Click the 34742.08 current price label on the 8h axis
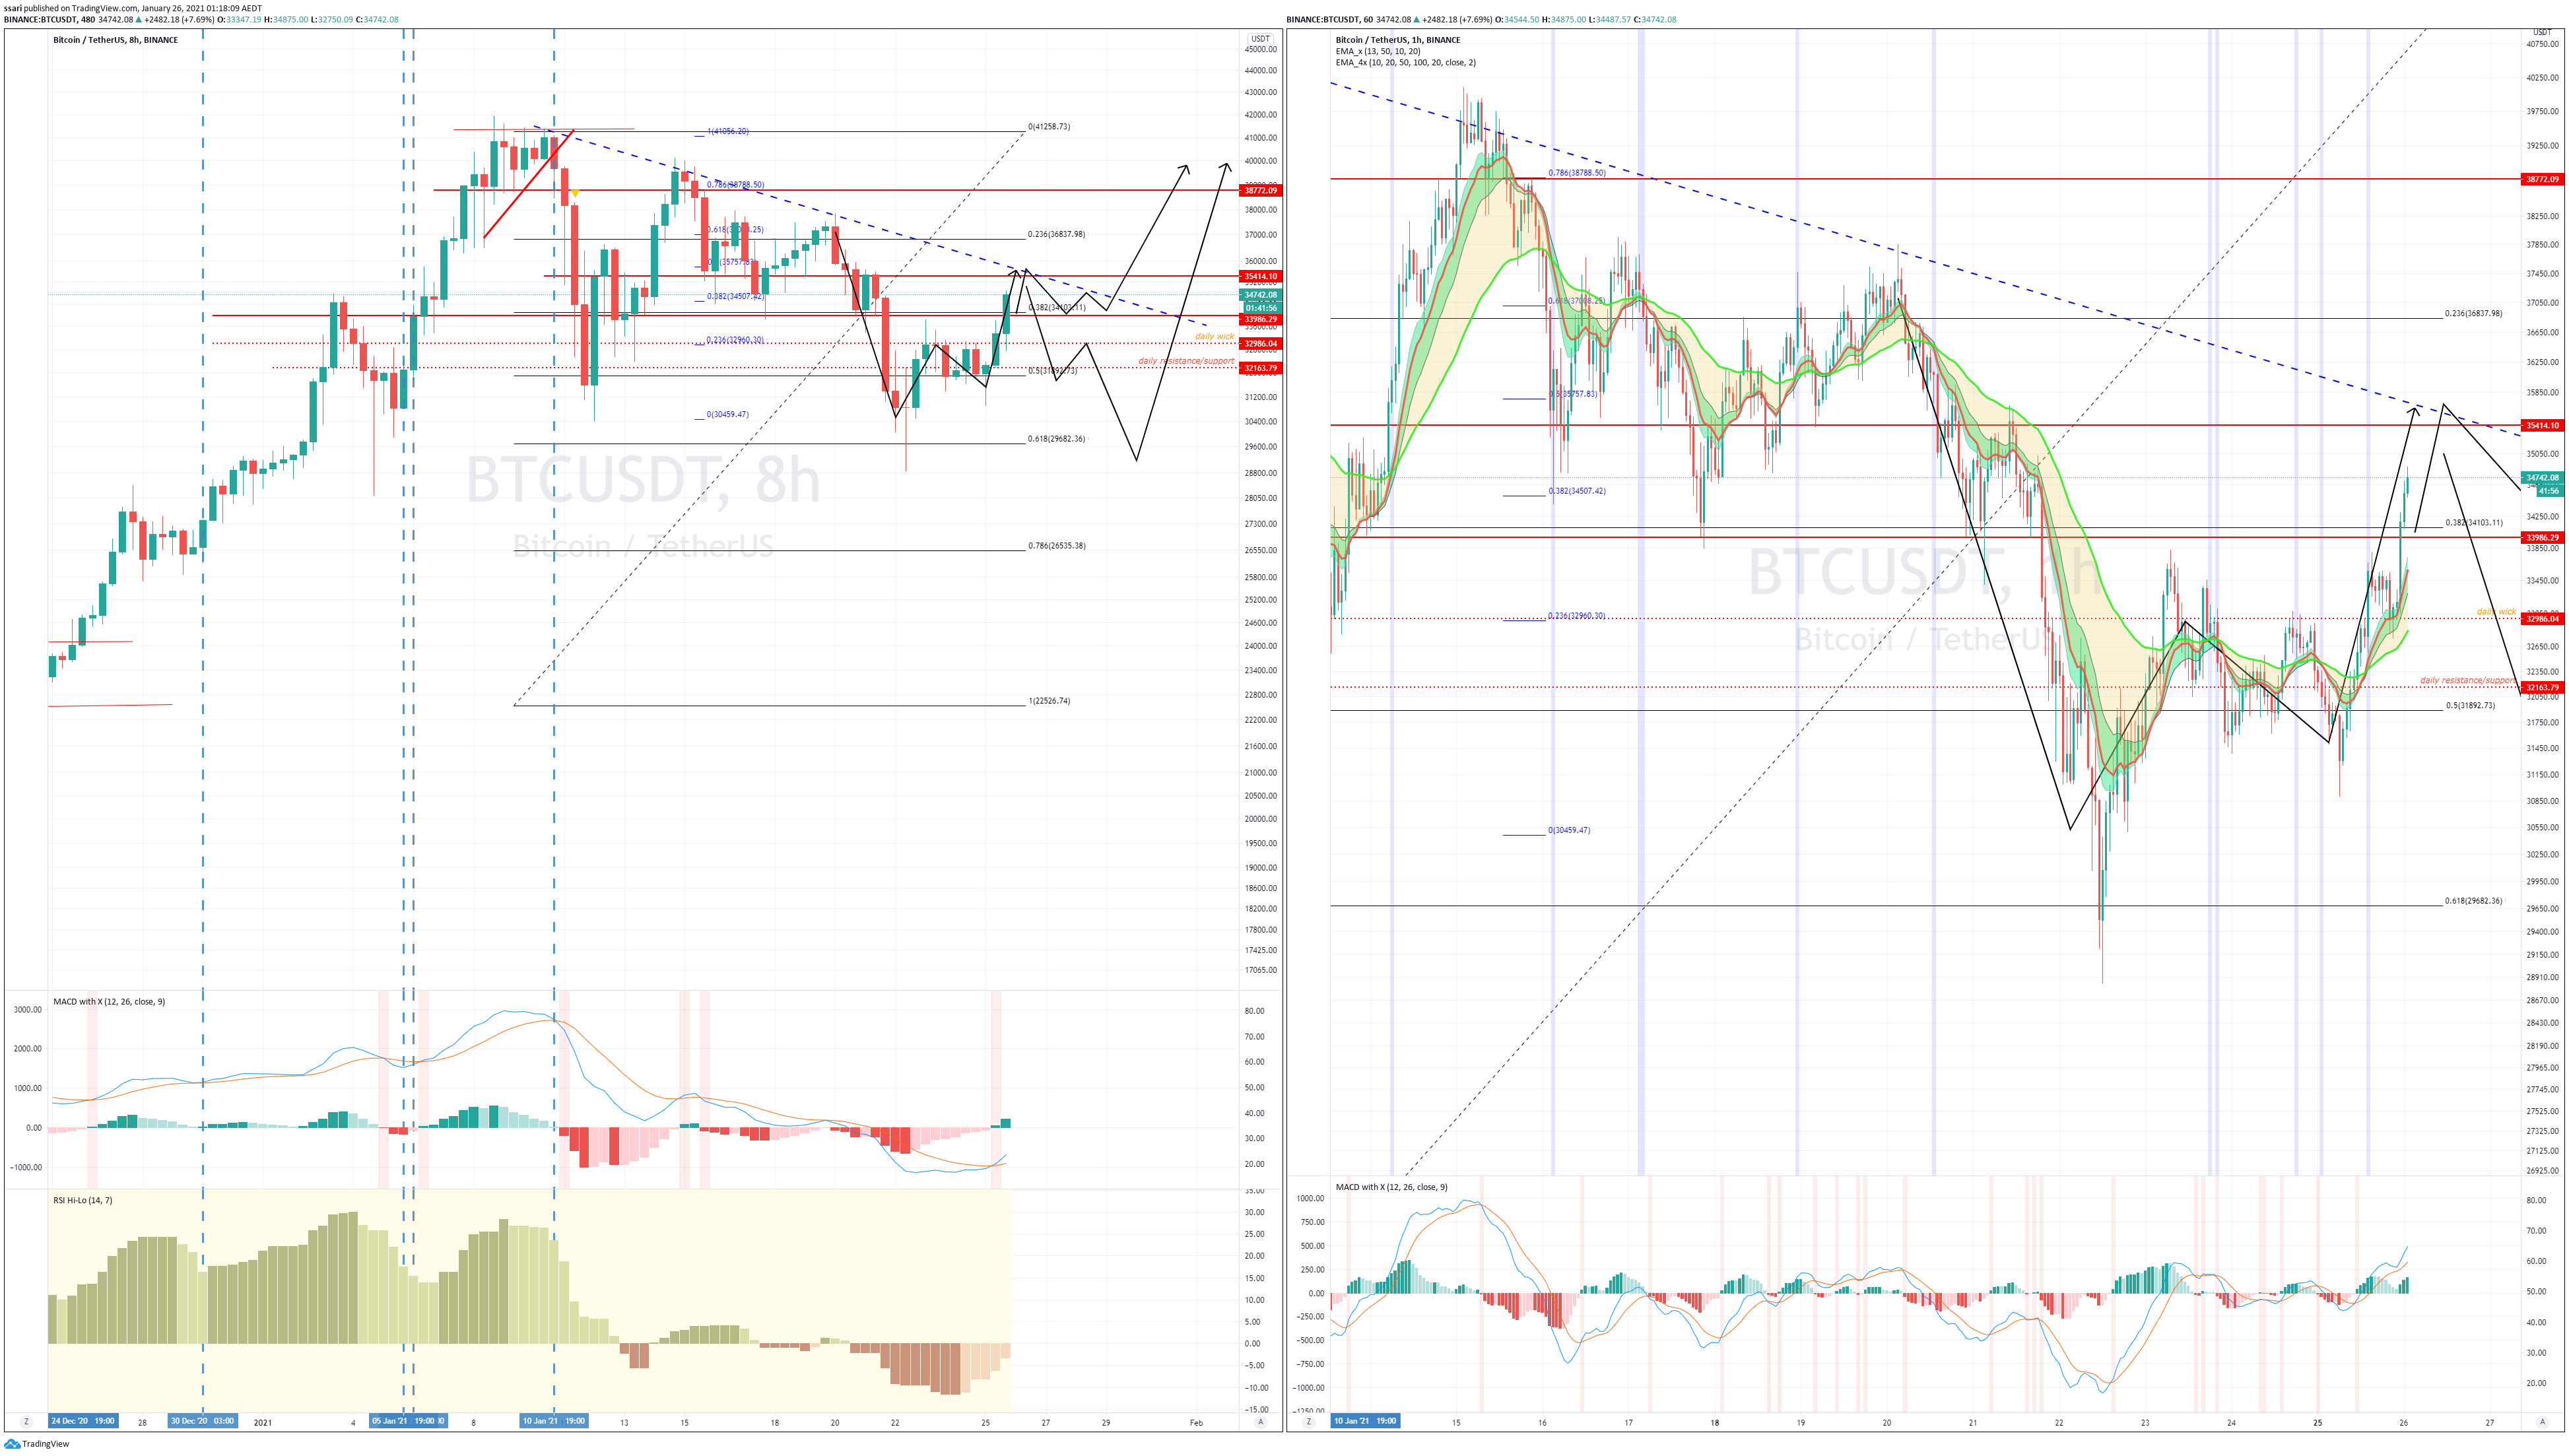 click(x=1260, y=295)
